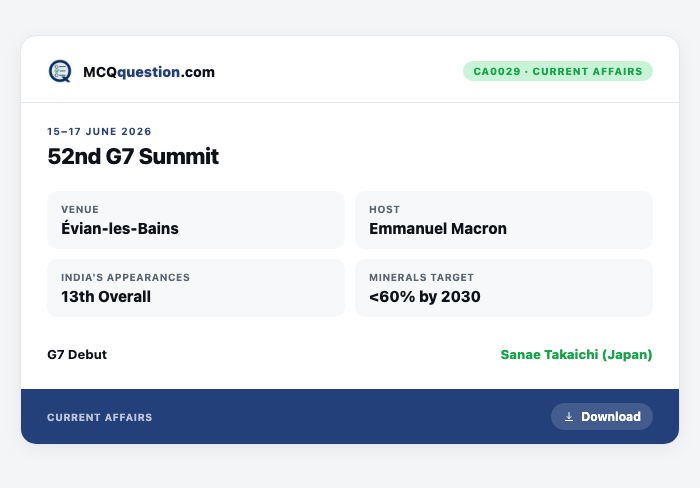This screenshot has height=488, width=700.
Task: Click the CA0029 Current Affairs badge
Action: click(558, 71)
